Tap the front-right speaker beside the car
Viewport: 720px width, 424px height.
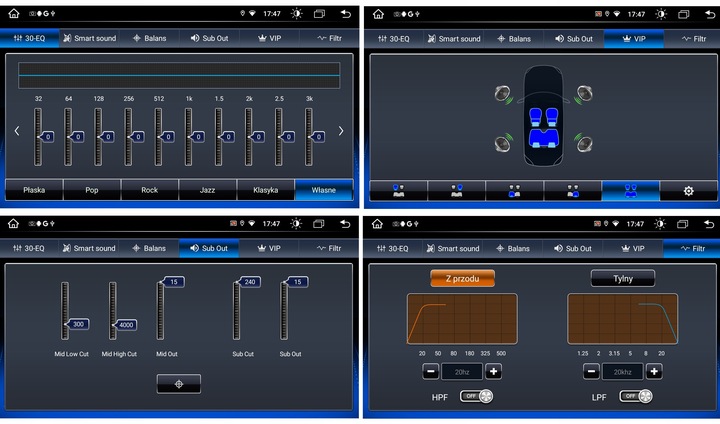[x=584, y=94]
